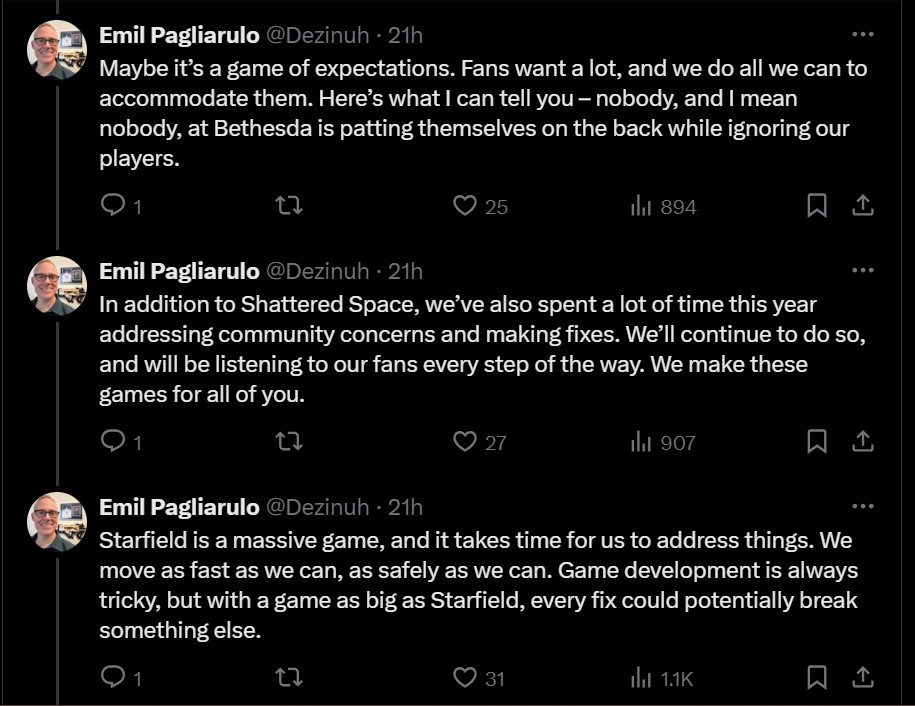Open more options on first tweet
This screenshot has width=915, height=706.
coord(862,34)
